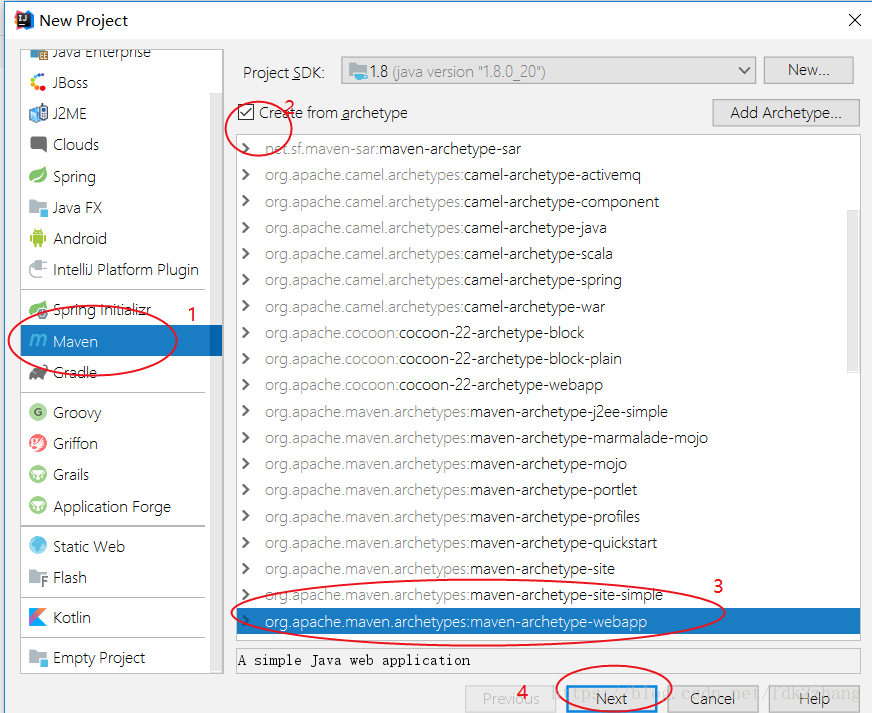Expand the camel-archetype-component node
872x713 pixels.
pyautogui.click(x=245, y=201)
